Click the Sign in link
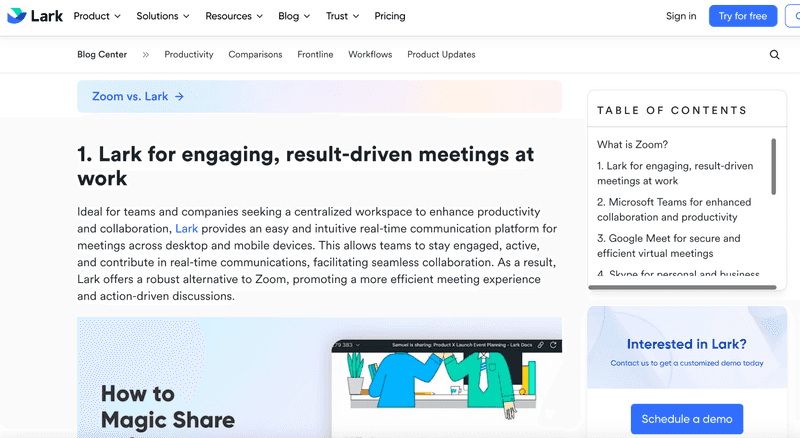800x438 pixels. point(681,16)
